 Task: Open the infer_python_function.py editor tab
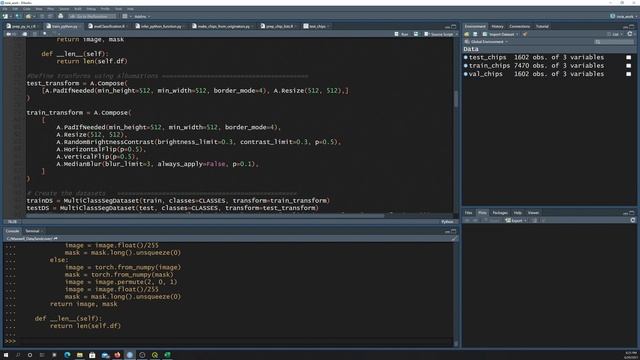159,27
